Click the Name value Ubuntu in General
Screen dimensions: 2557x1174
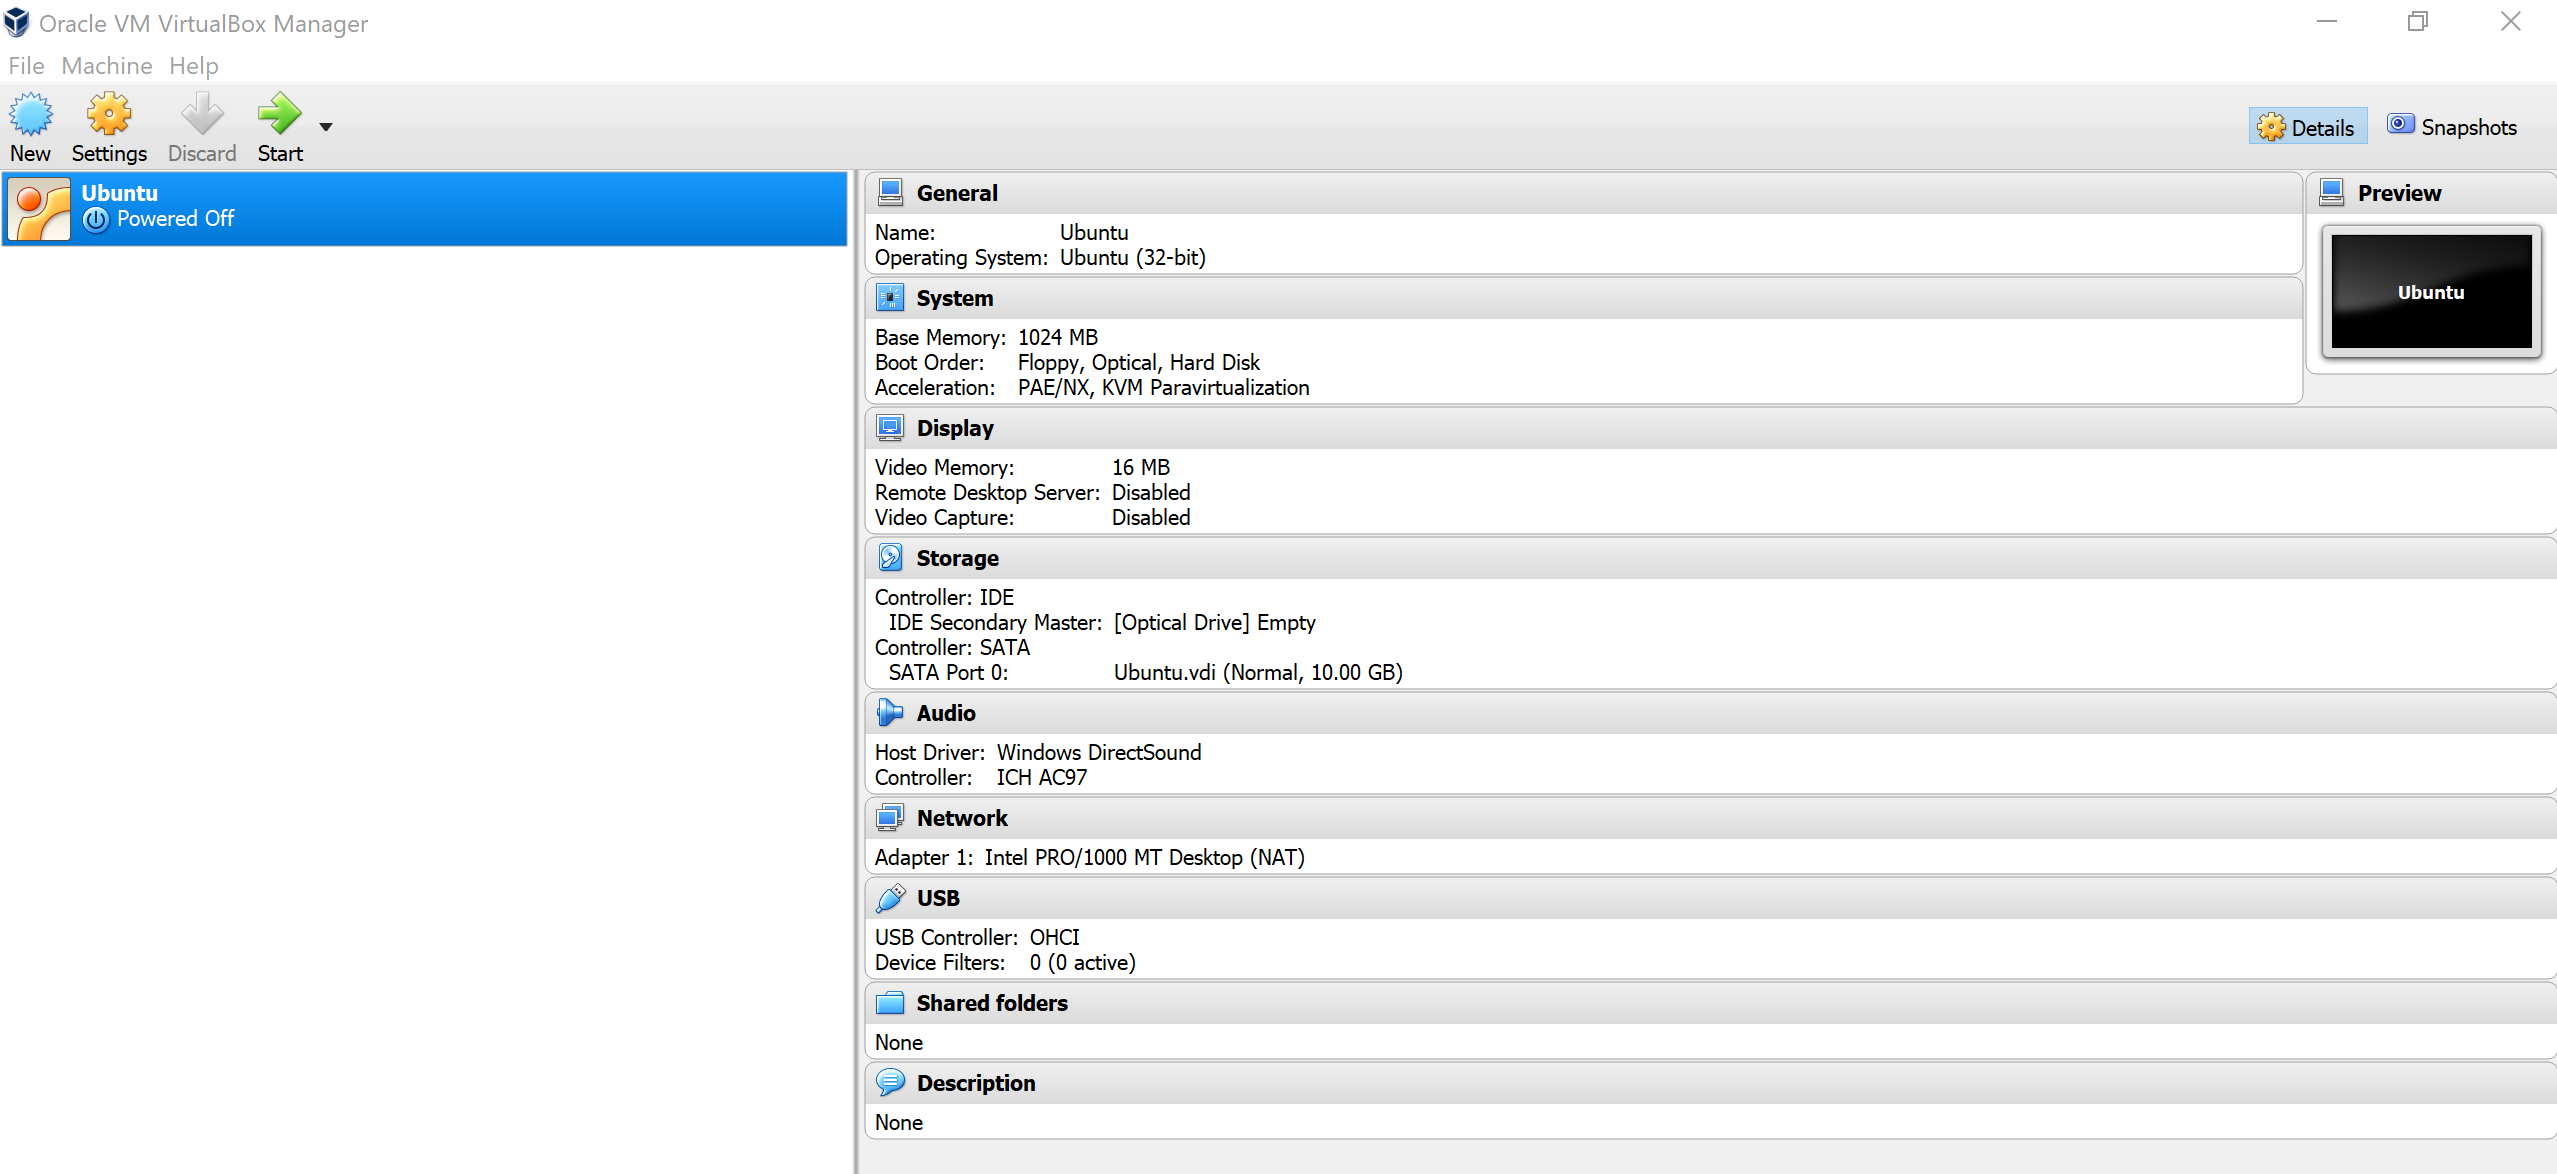(1094, 232)
